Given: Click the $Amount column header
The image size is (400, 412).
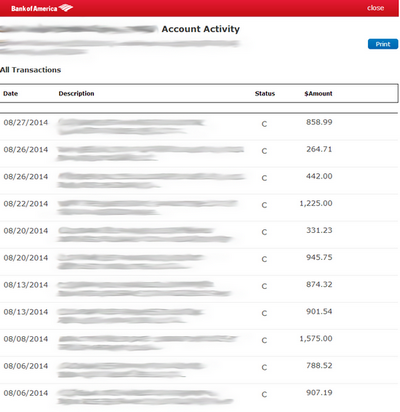Looking at the screenshot, I should (x=318, y=94).
